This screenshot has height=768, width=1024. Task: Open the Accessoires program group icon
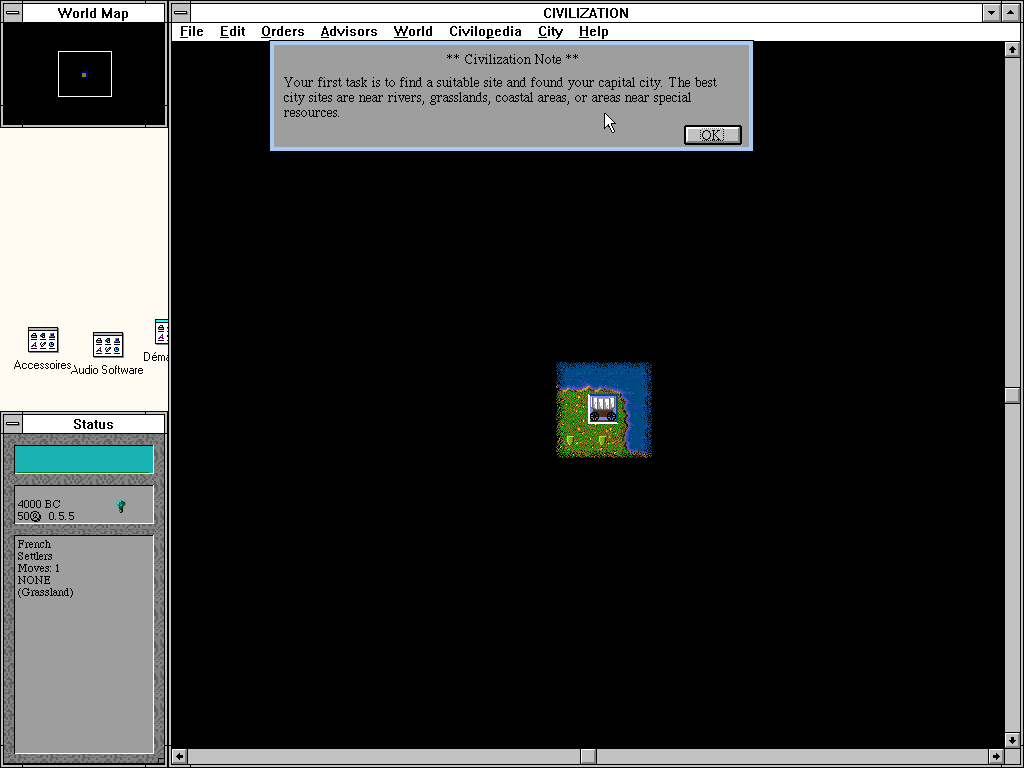pyautogui.click(x=43, y=340)
